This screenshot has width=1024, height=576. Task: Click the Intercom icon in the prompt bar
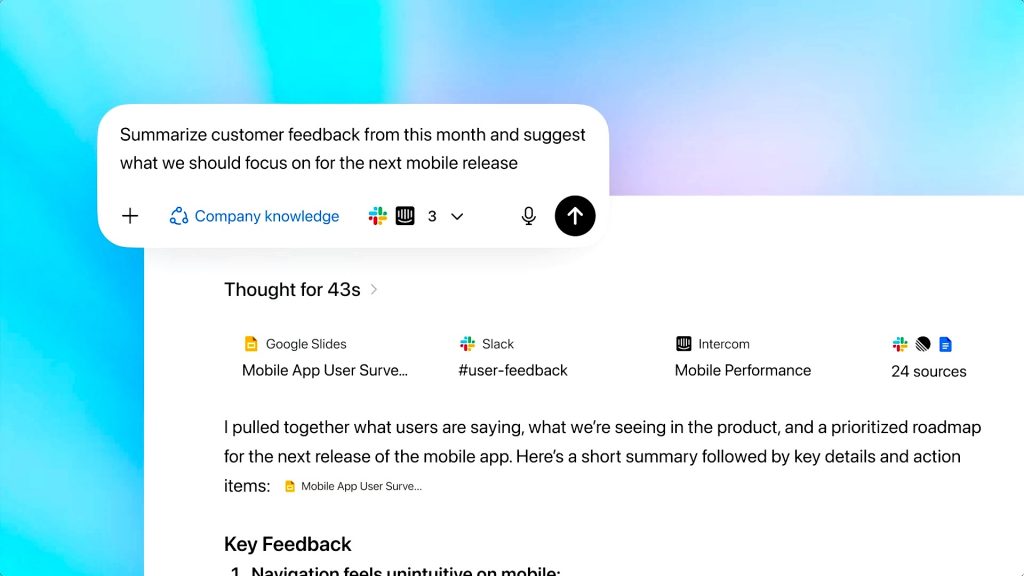[x=405, y=216]
